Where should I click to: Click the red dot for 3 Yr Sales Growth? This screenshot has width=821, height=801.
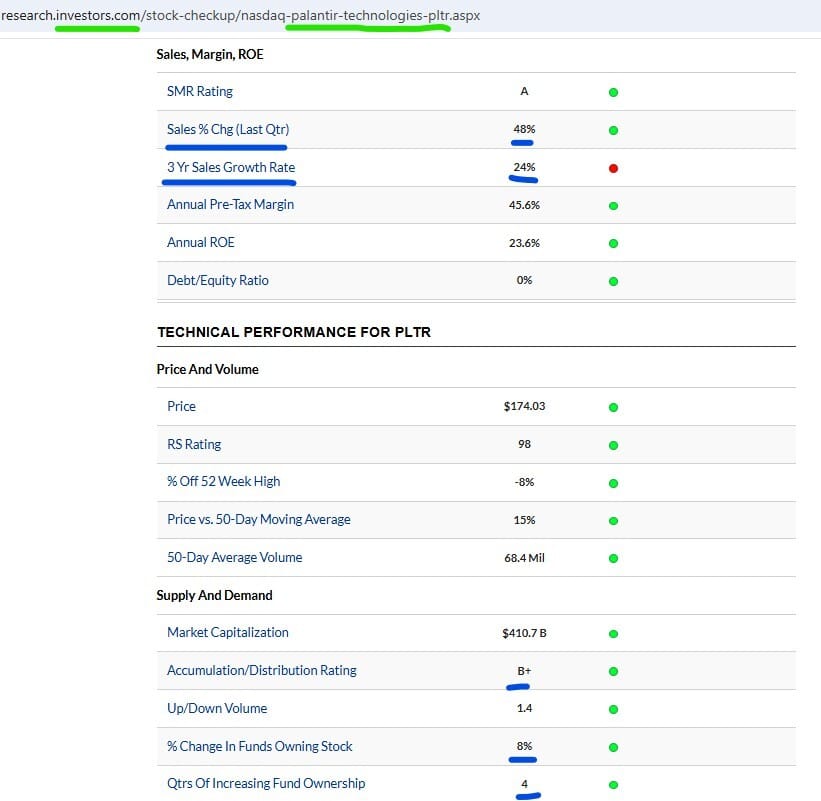click(613, 168)
